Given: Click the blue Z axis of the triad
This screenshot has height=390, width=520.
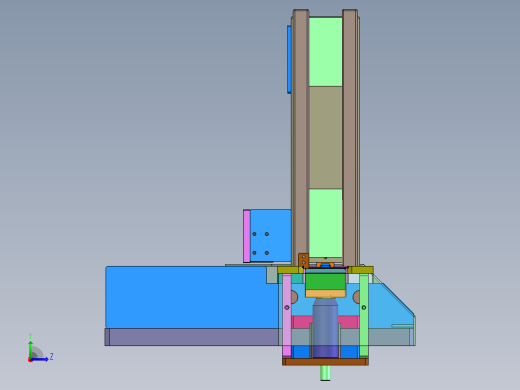Looking at the screenshot, I should tap(40, 359).
